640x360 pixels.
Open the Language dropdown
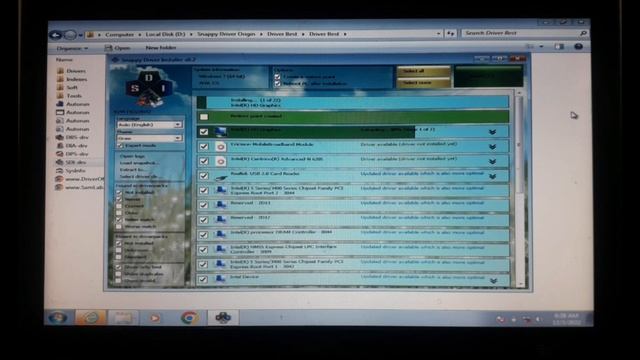(x=149, y=124)
